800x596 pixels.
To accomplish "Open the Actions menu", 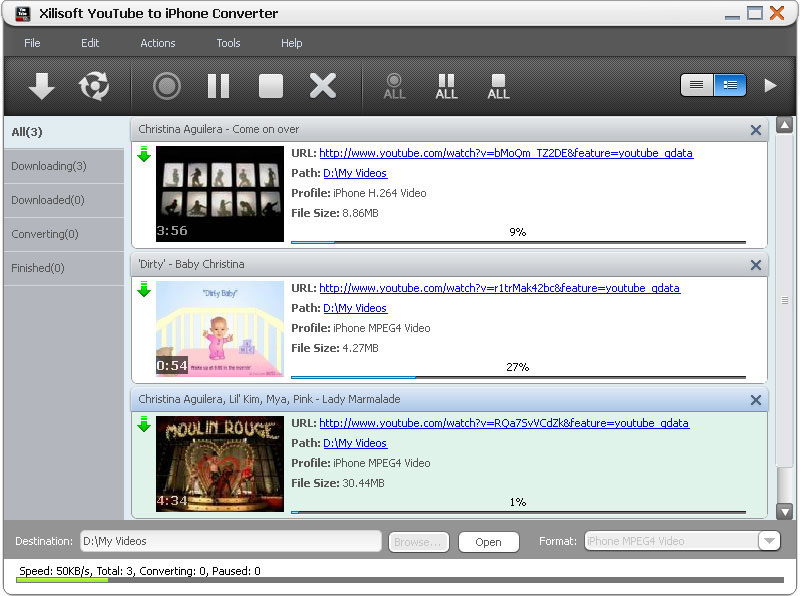I will pyautogui.click(x=157, y=43).
